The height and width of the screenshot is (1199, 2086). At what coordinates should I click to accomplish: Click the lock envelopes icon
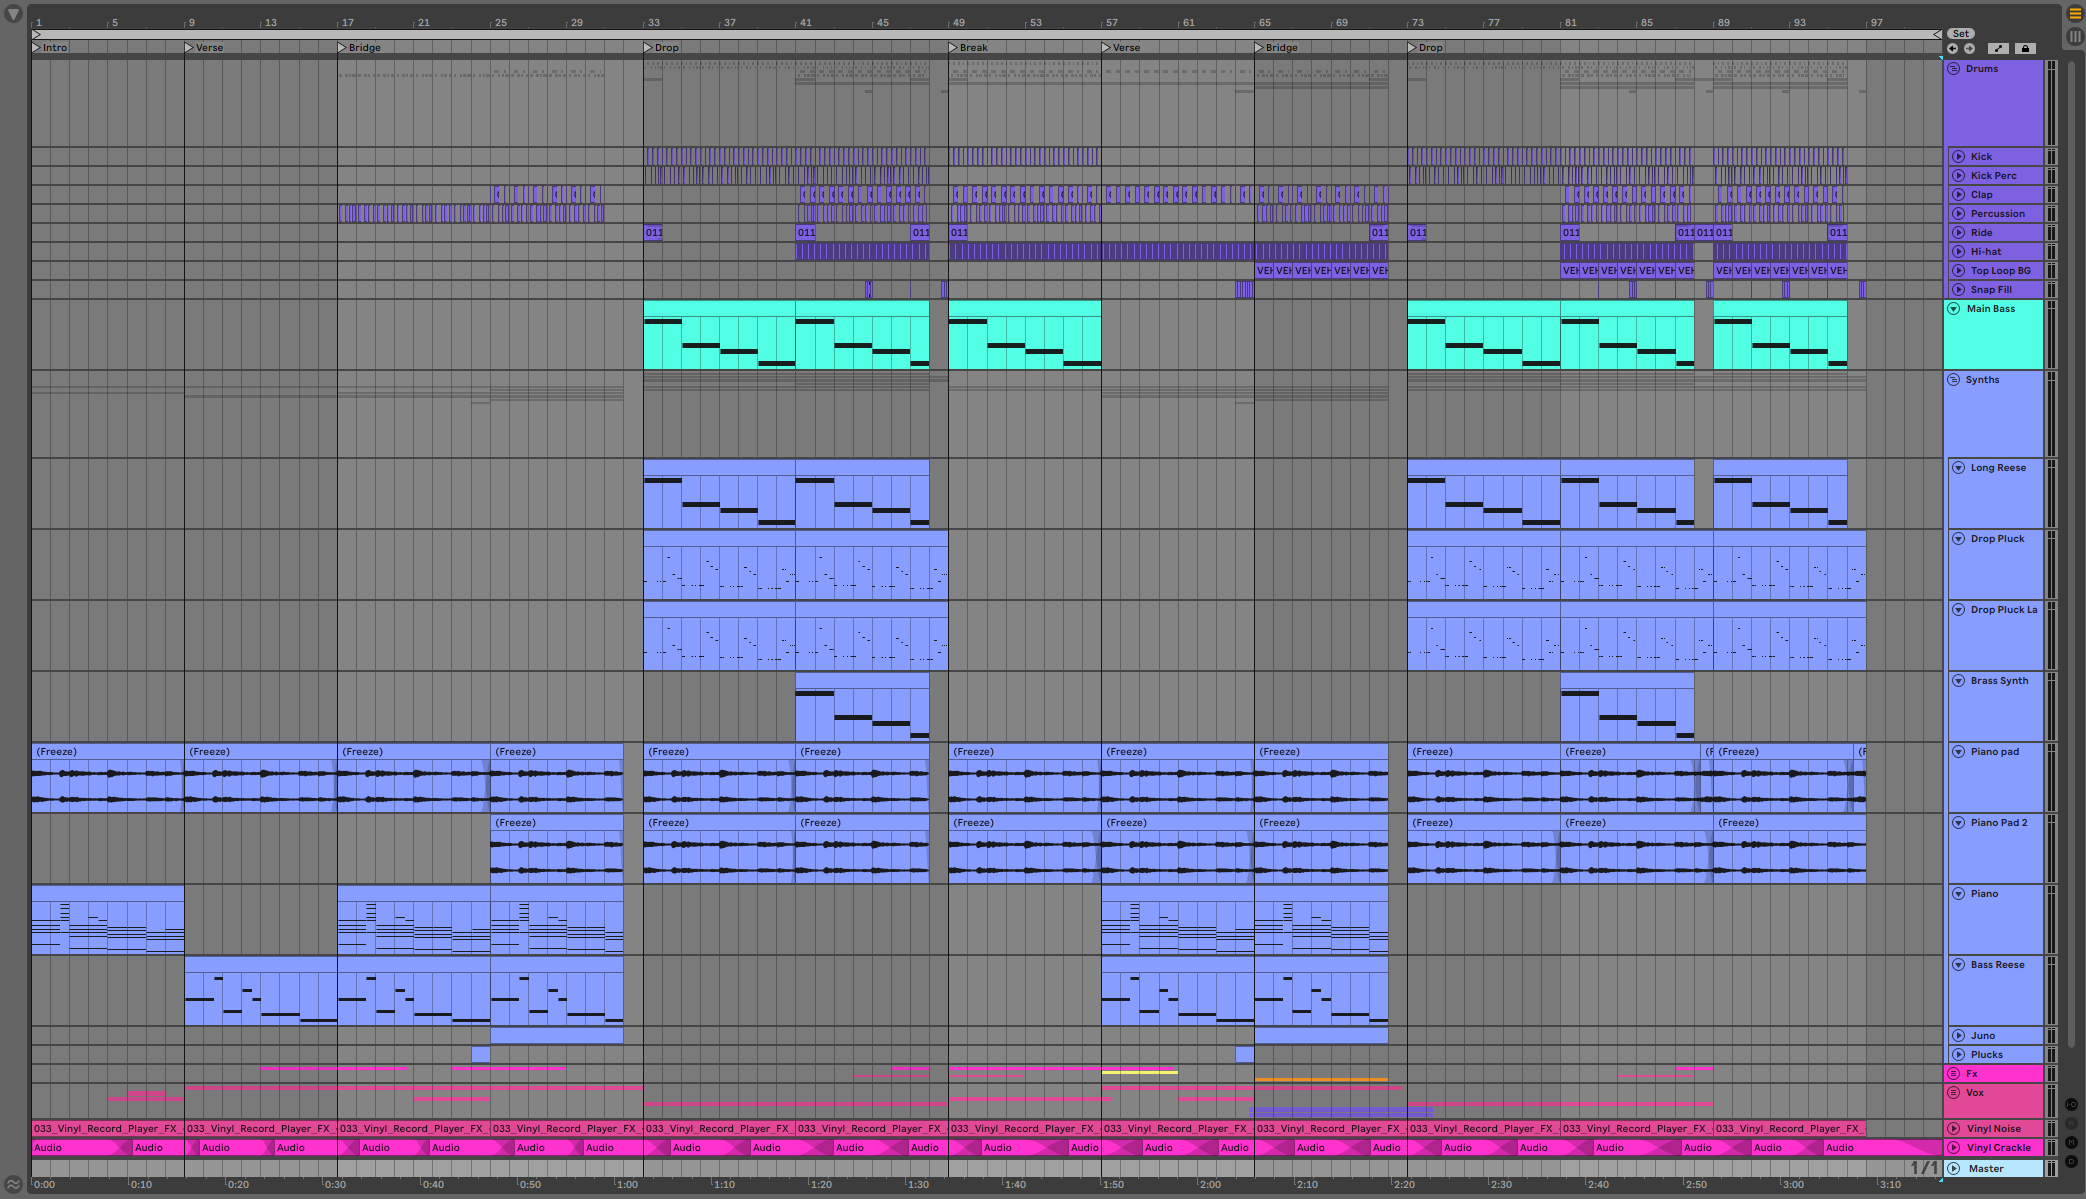tap(2025, 48)
